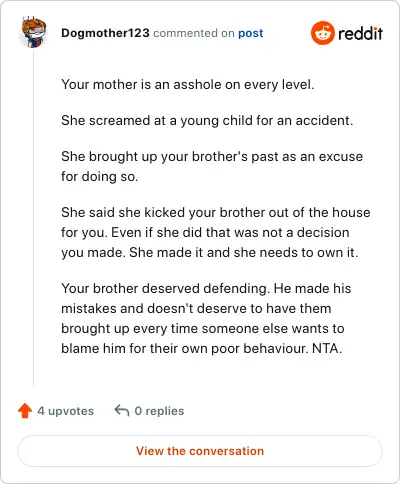The height and width of the screenshot is (484, 400).
Task: Select the "4 upvotes" count label
Action: [x=66, y=411]
